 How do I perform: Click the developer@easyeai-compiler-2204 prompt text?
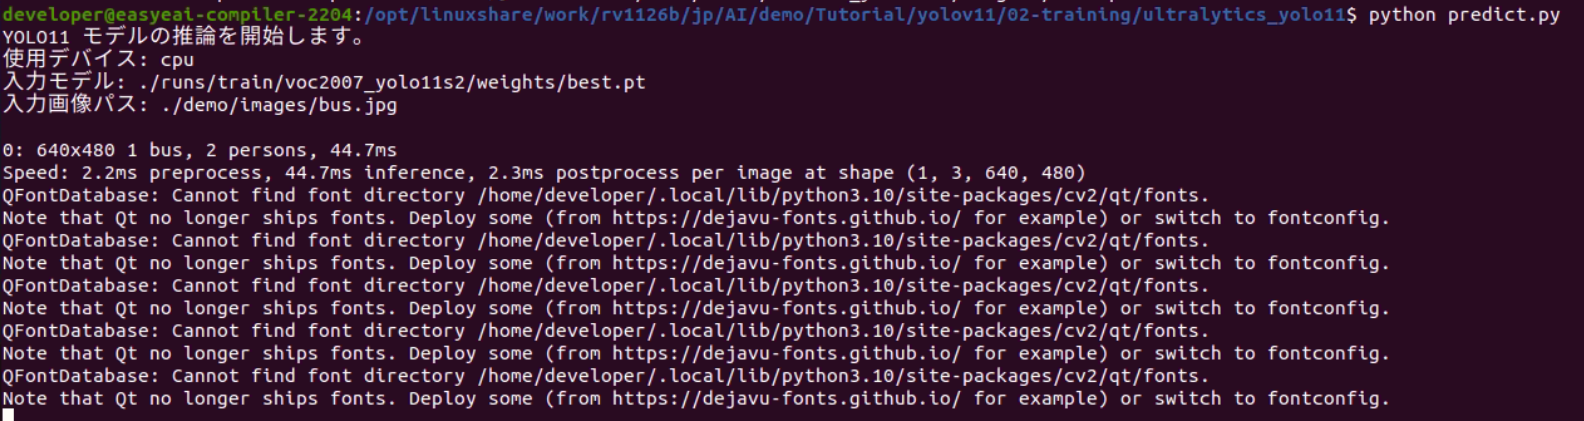coord(177,15)
